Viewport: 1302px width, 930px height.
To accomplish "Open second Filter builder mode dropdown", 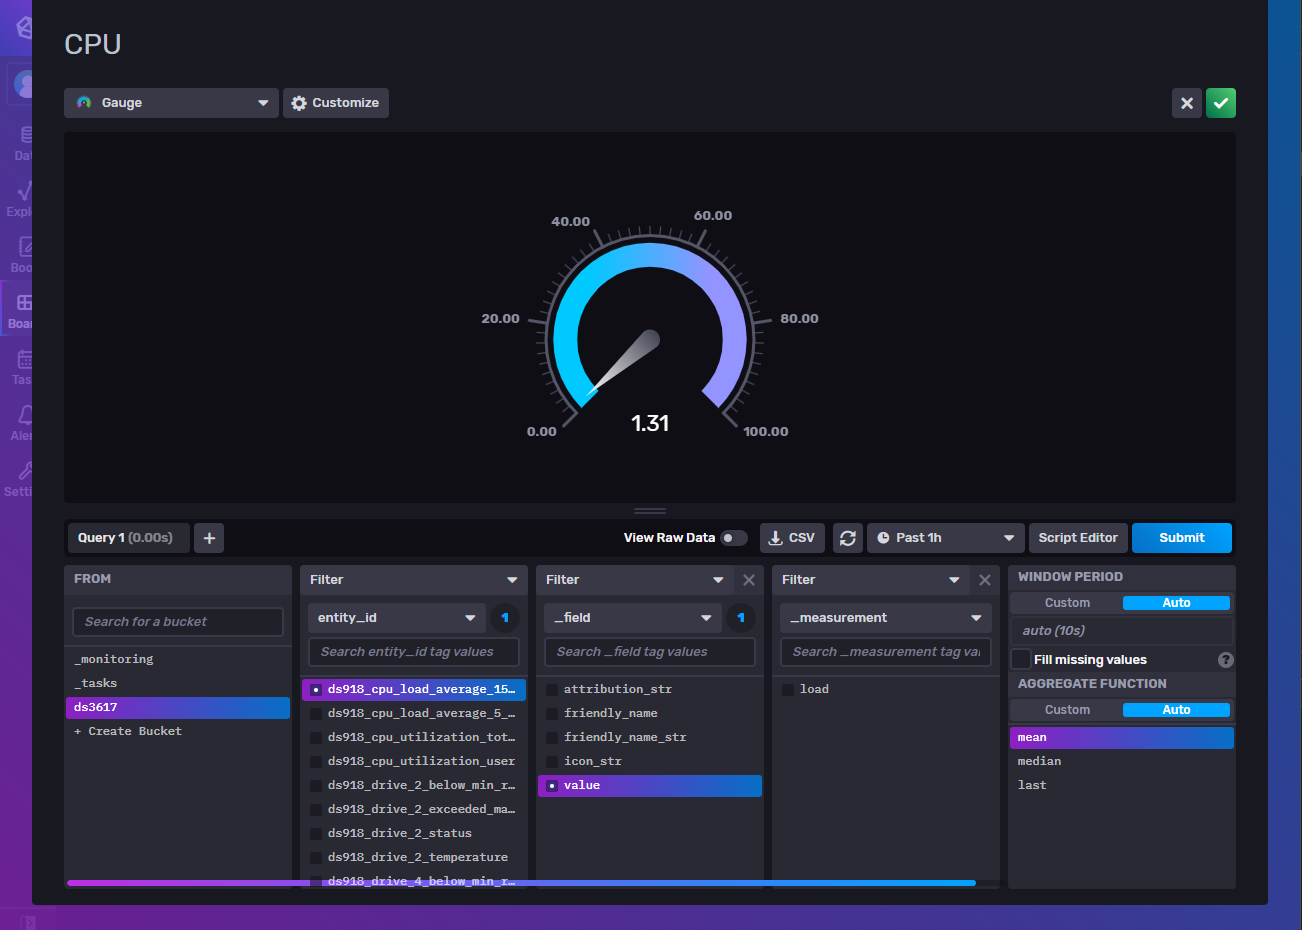I will pos(635,580).
